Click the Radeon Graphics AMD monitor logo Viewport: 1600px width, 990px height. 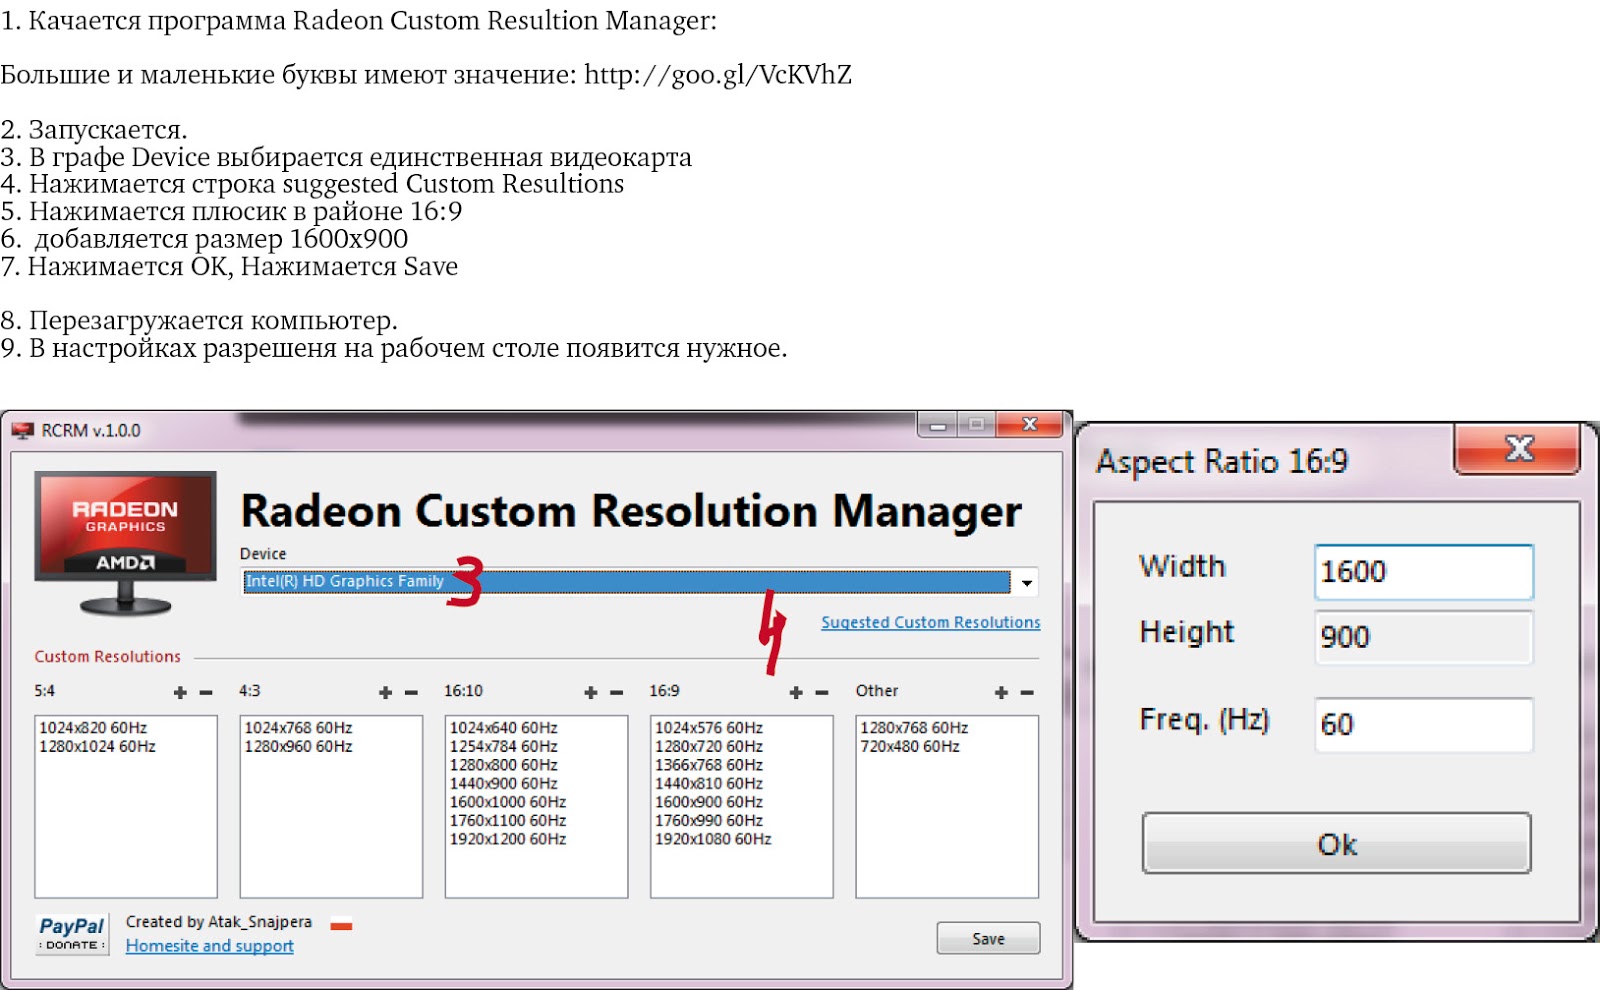(x=125, y=543)
